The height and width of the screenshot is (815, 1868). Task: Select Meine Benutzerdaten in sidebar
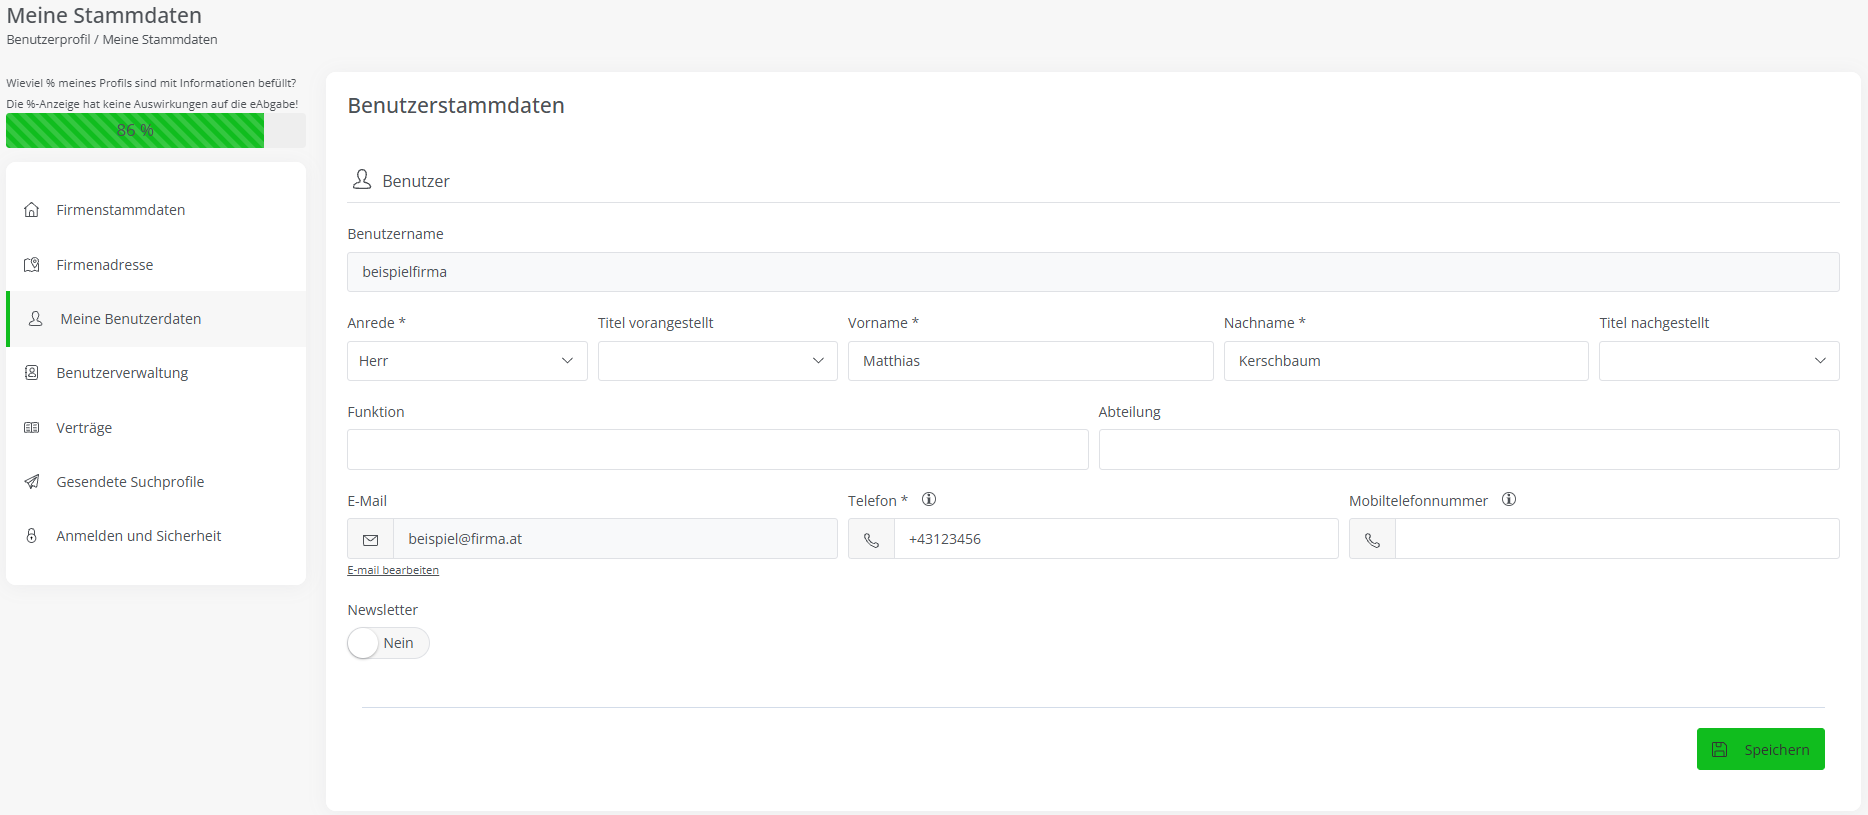(131, 319)
